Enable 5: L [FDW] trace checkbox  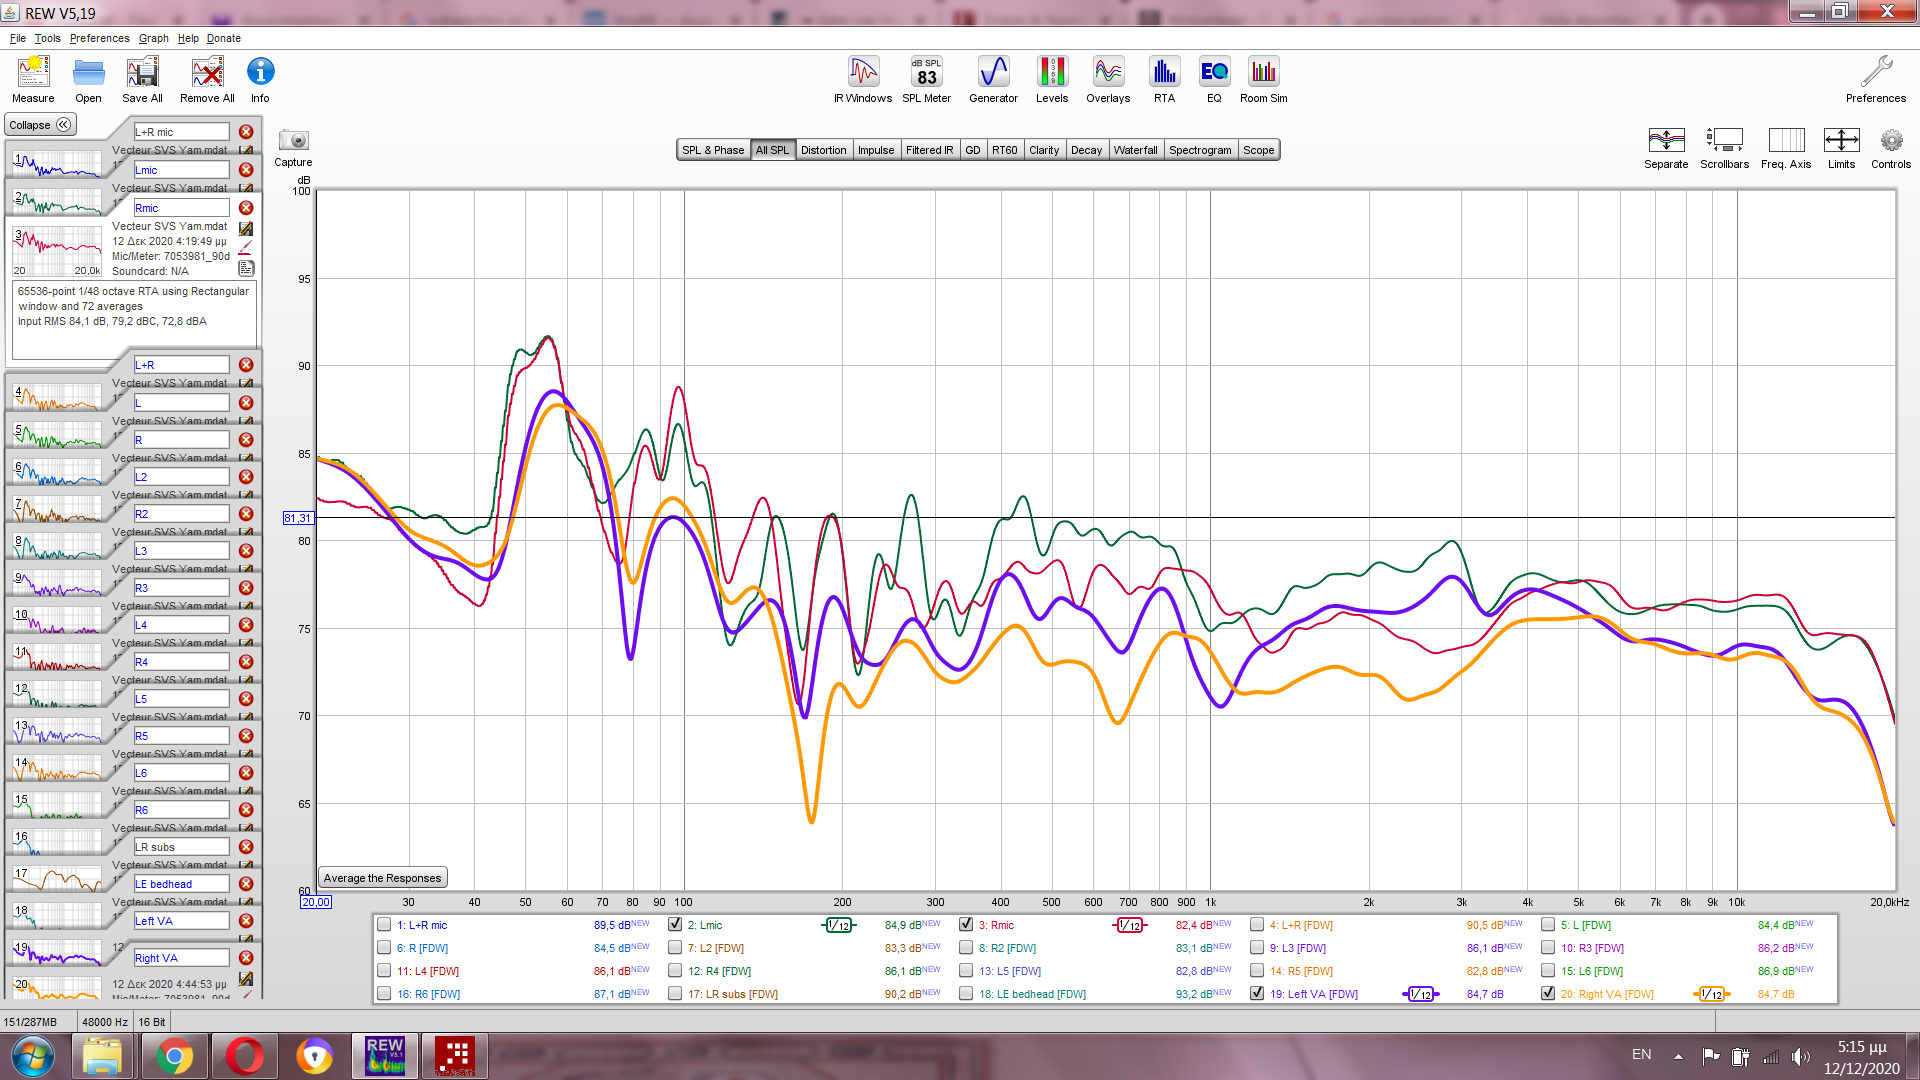click(x=1548, y=925)
